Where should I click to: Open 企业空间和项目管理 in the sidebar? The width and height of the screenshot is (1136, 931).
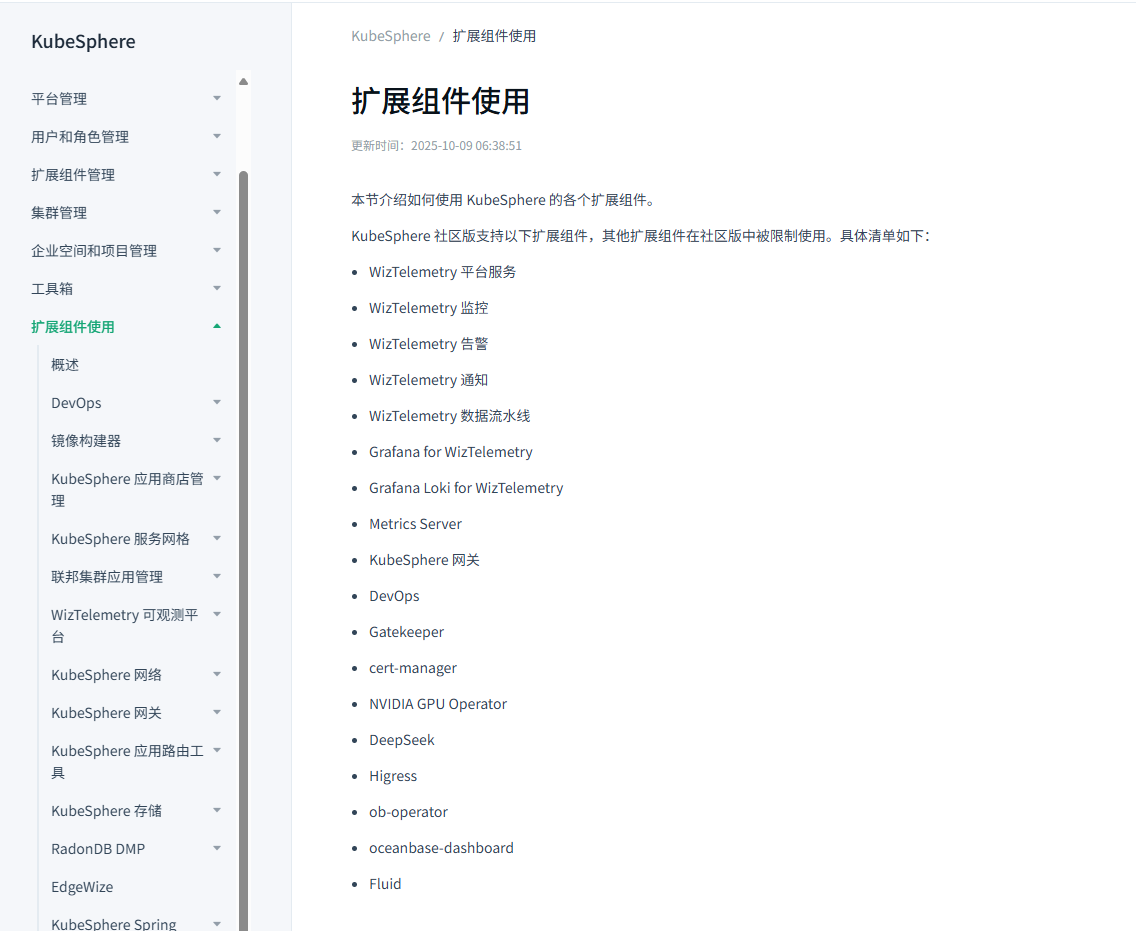(94, 251)
